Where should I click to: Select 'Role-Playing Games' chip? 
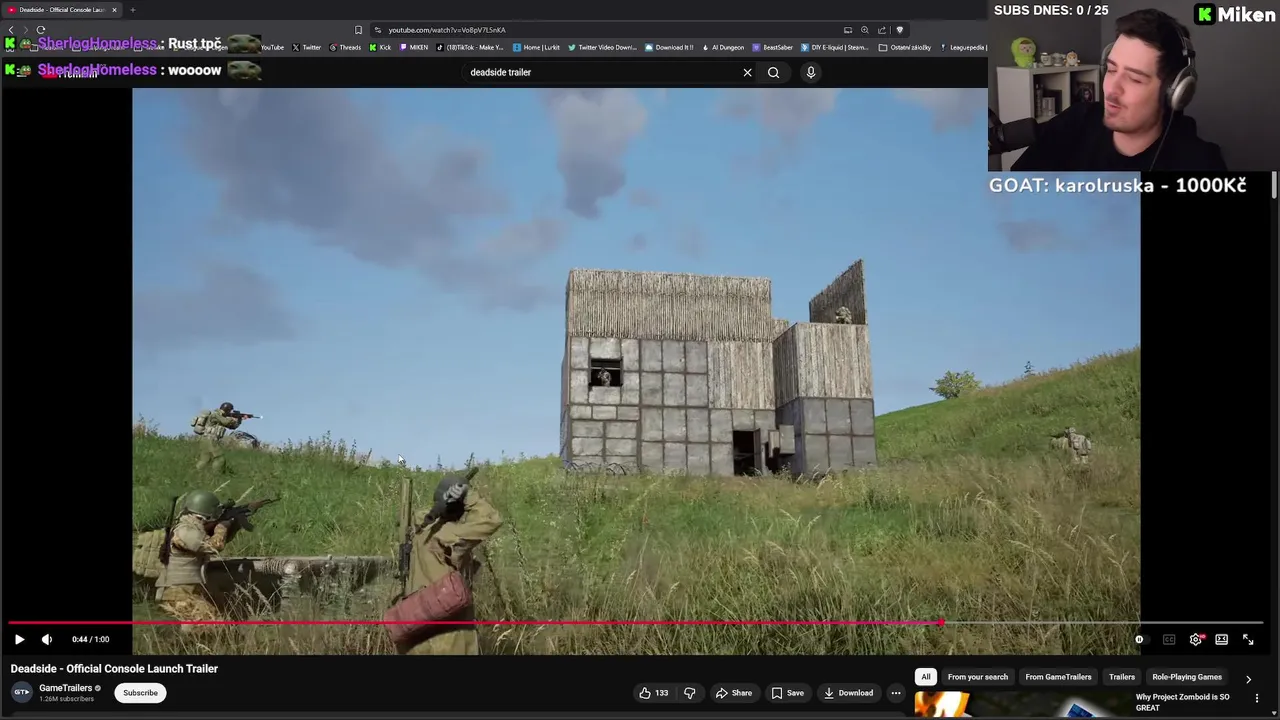pyautogui.click(x=1187, y=677)
